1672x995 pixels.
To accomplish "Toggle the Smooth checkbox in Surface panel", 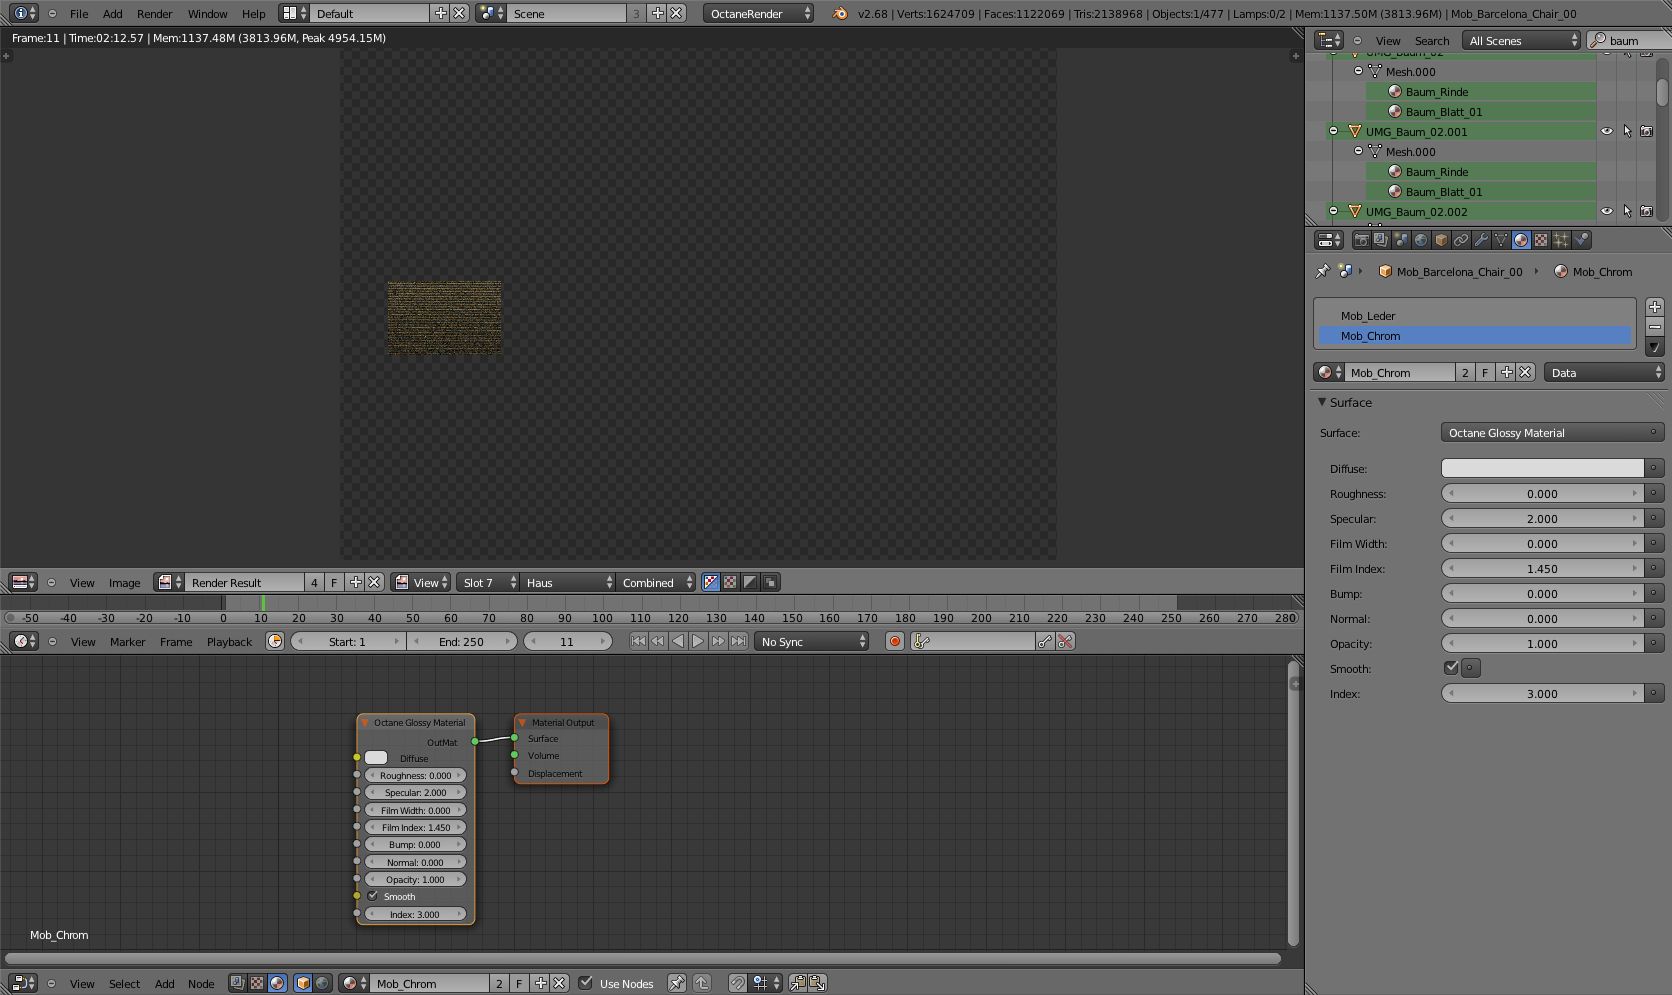I will (x=1451, y=668).
